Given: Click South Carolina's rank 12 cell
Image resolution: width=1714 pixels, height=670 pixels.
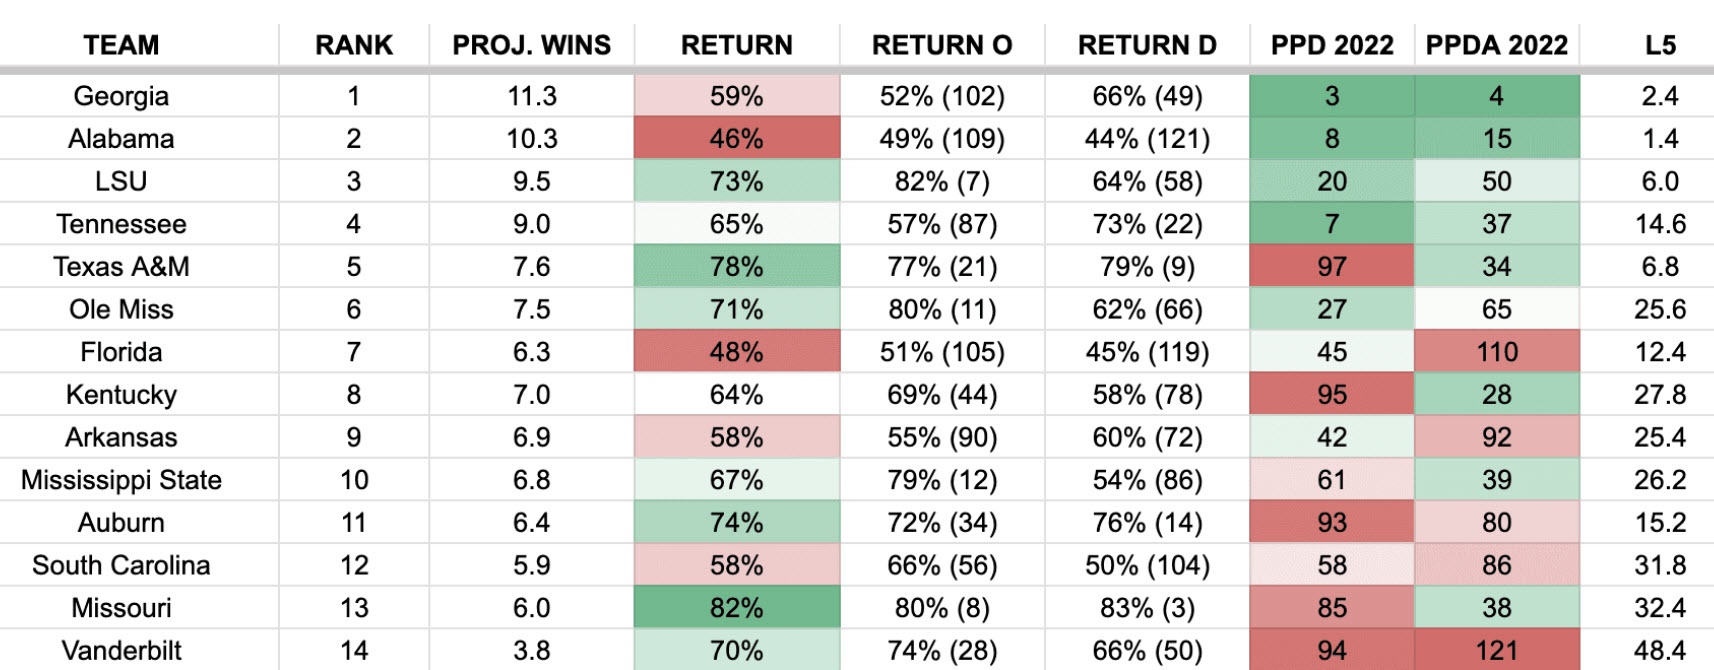Looking at the screenshot, I should (354, 566).
